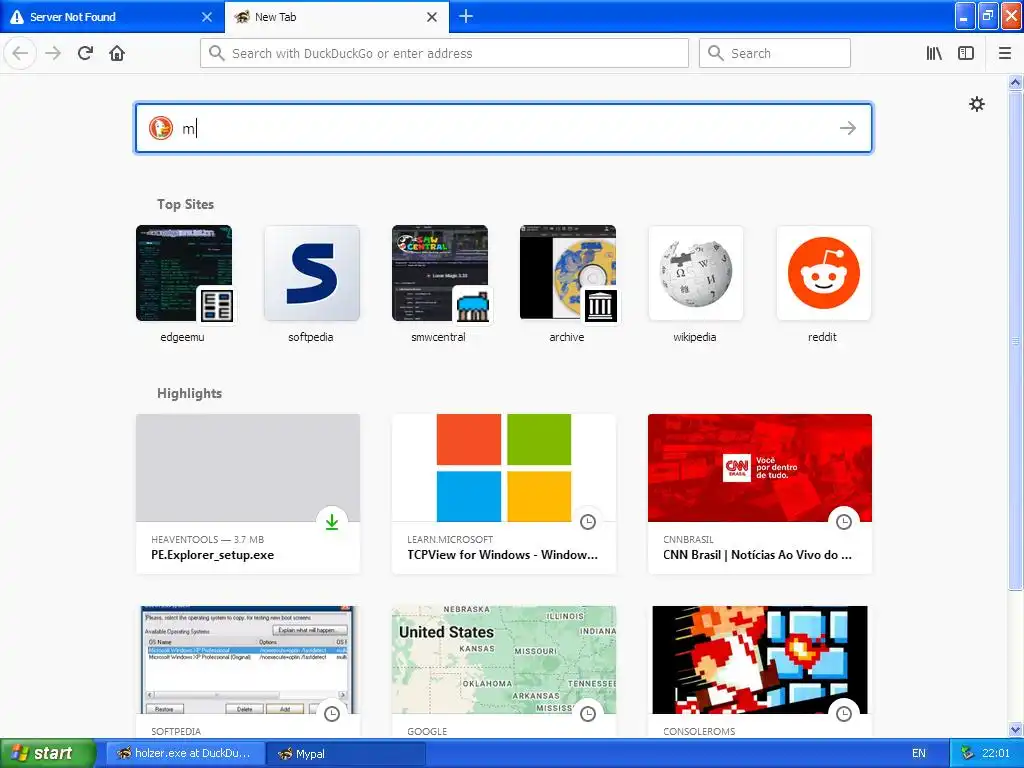Close the New Tab tab

(432, 17)
